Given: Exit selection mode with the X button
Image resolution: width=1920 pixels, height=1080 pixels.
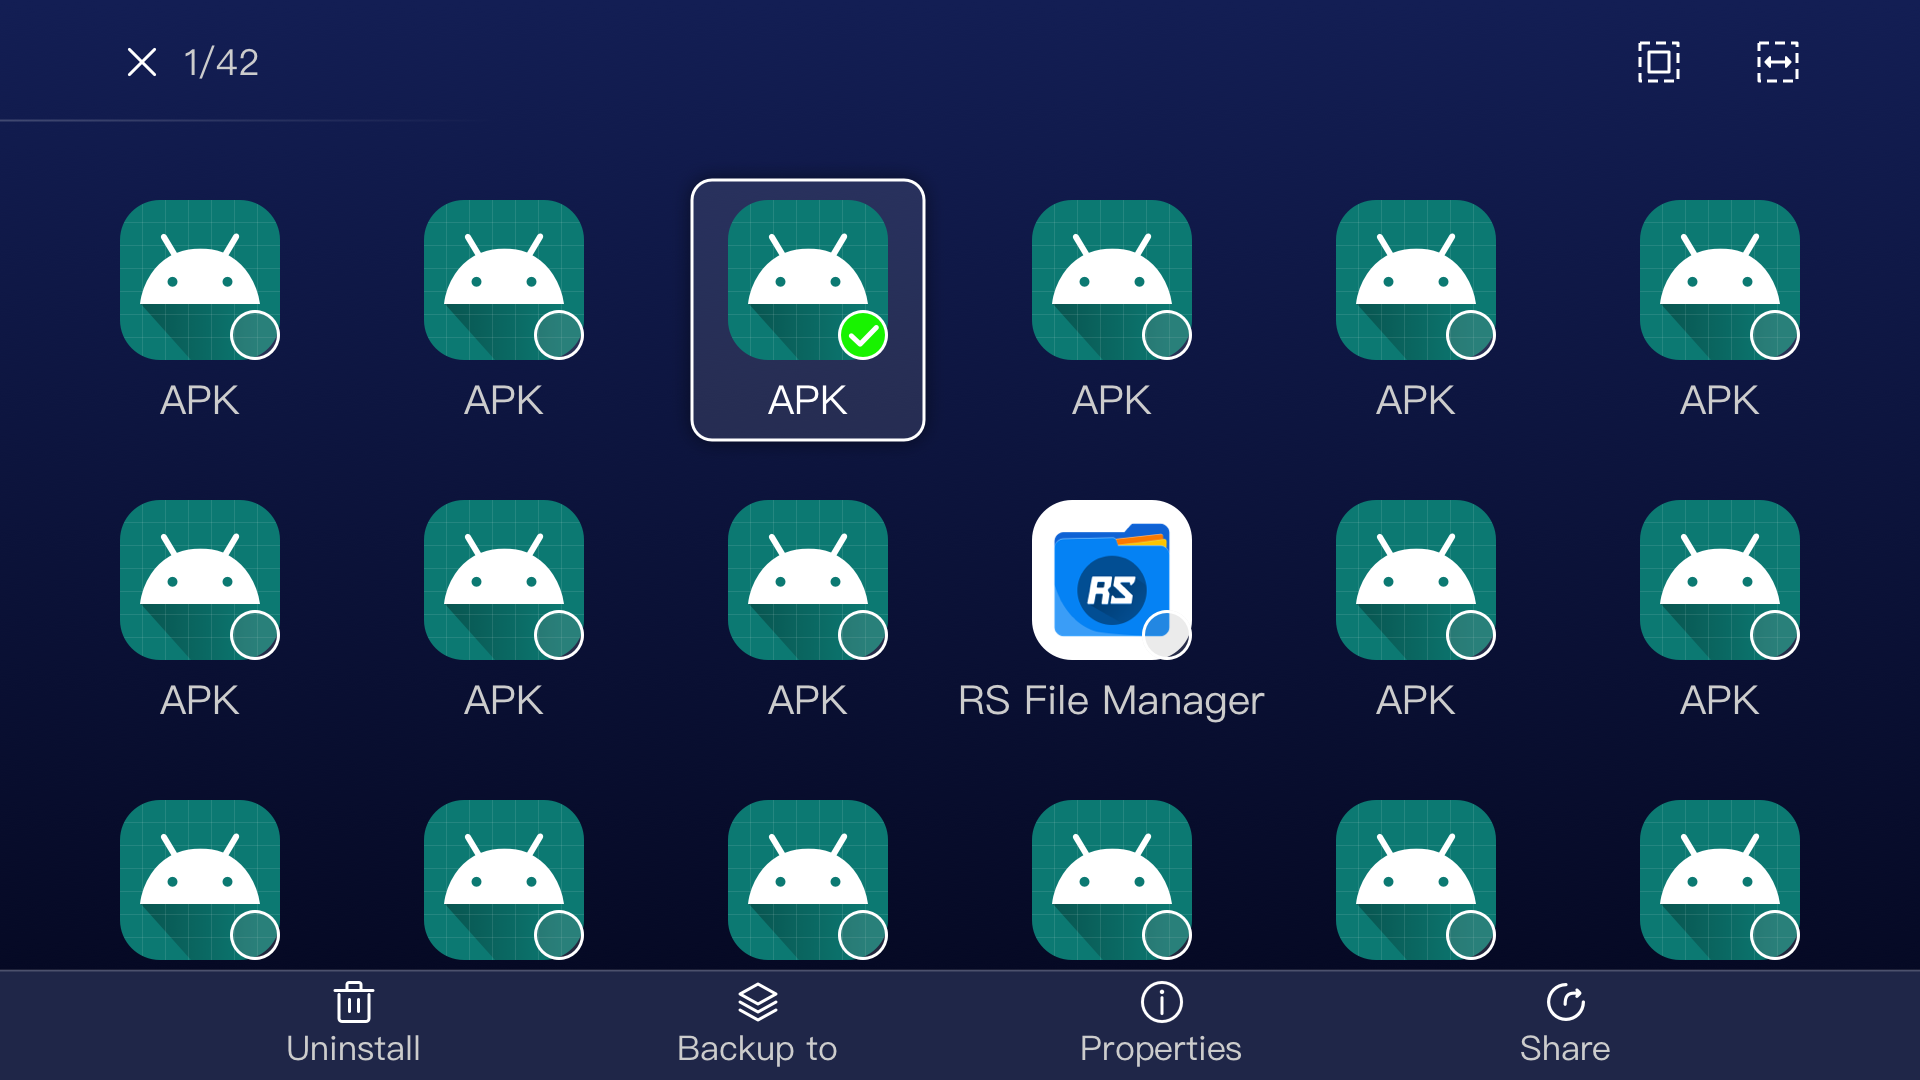Looking at the screenshot, I should [x=143, y=62].
